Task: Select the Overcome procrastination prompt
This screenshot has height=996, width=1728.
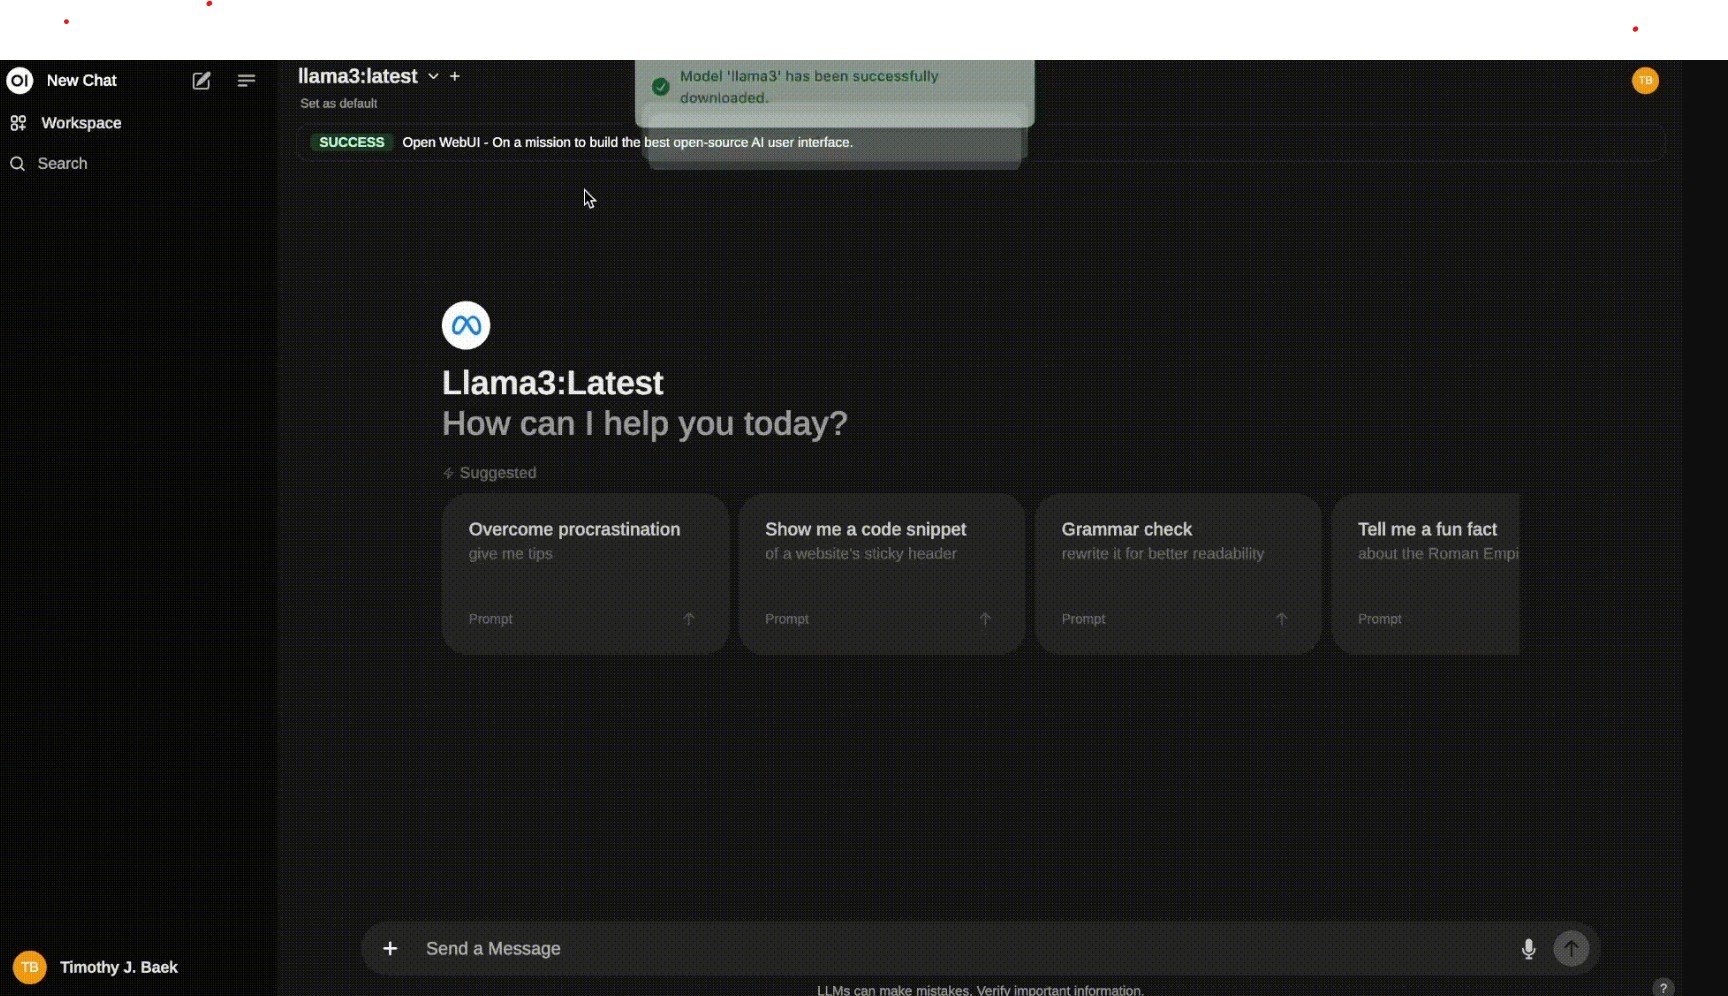Action: pos(585,574)
